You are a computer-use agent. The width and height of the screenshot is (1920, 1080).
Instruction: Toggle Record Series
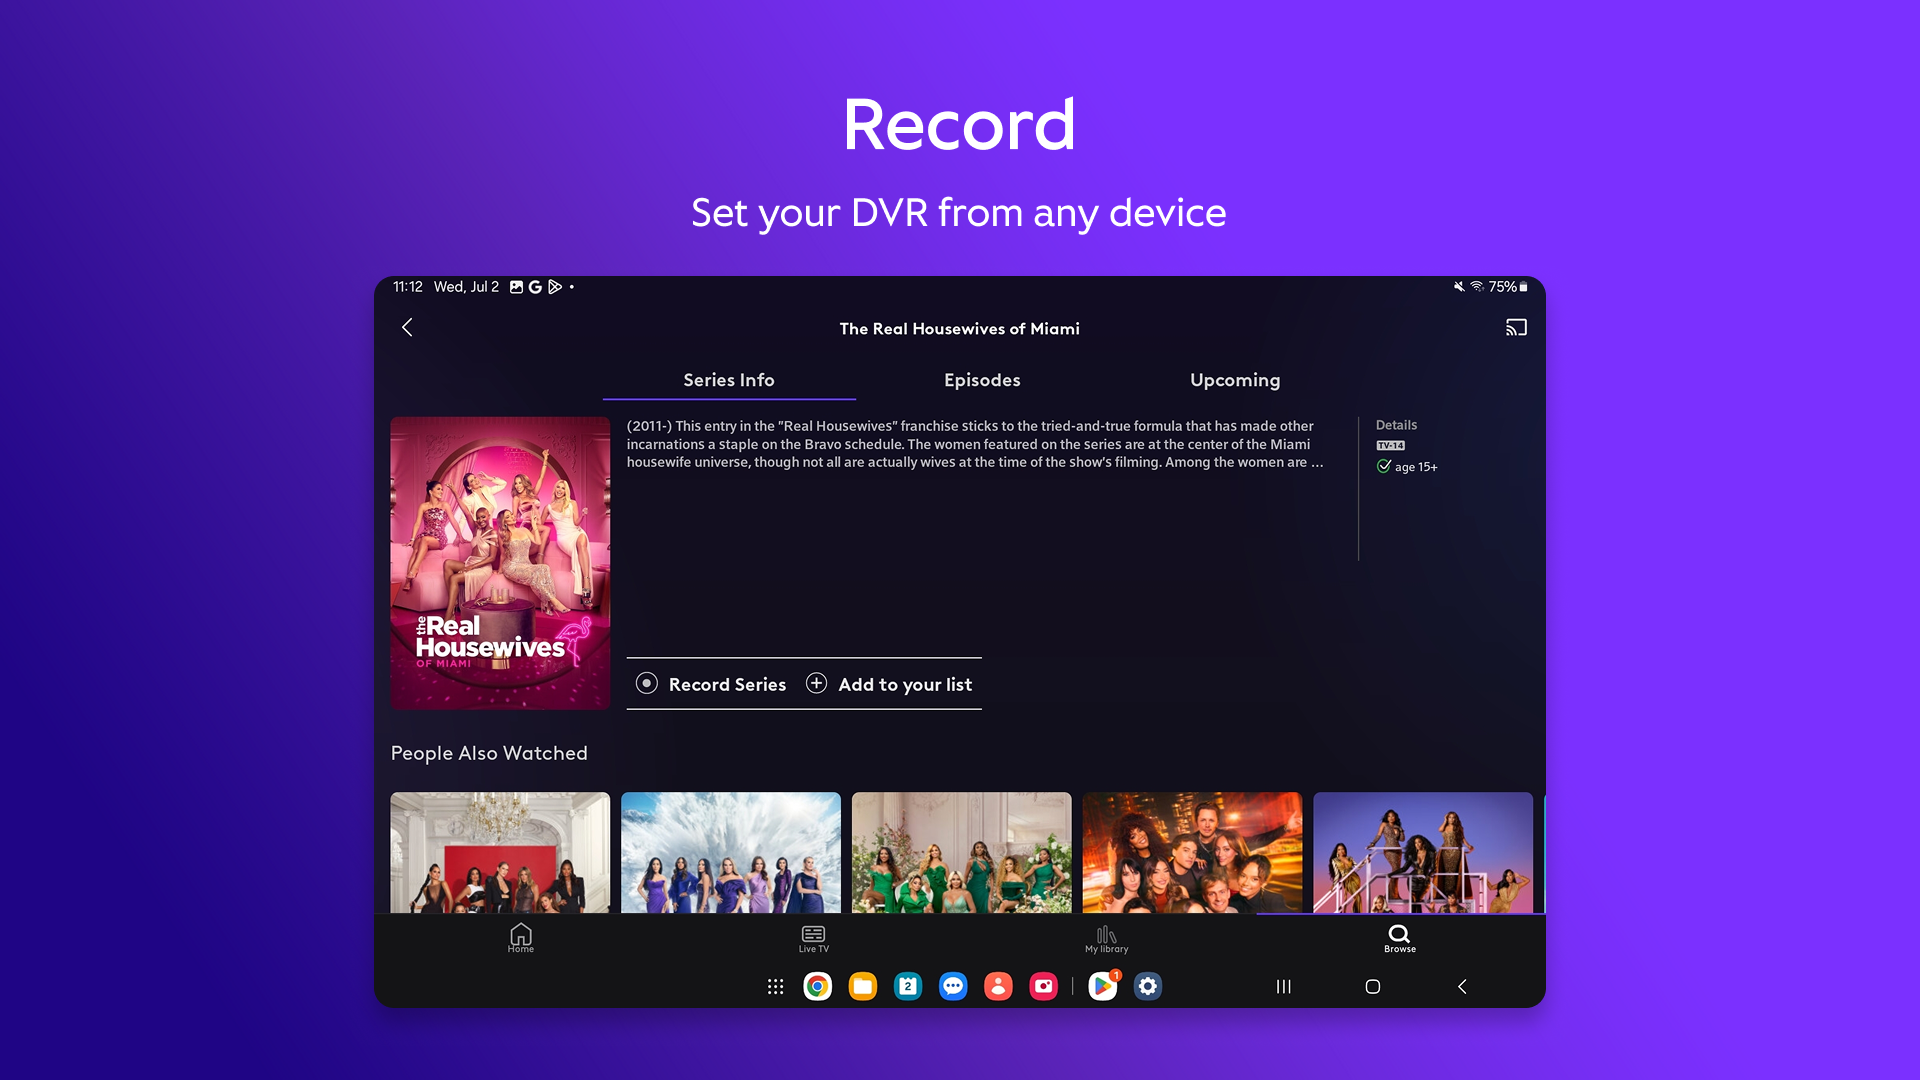click(711, 684)
